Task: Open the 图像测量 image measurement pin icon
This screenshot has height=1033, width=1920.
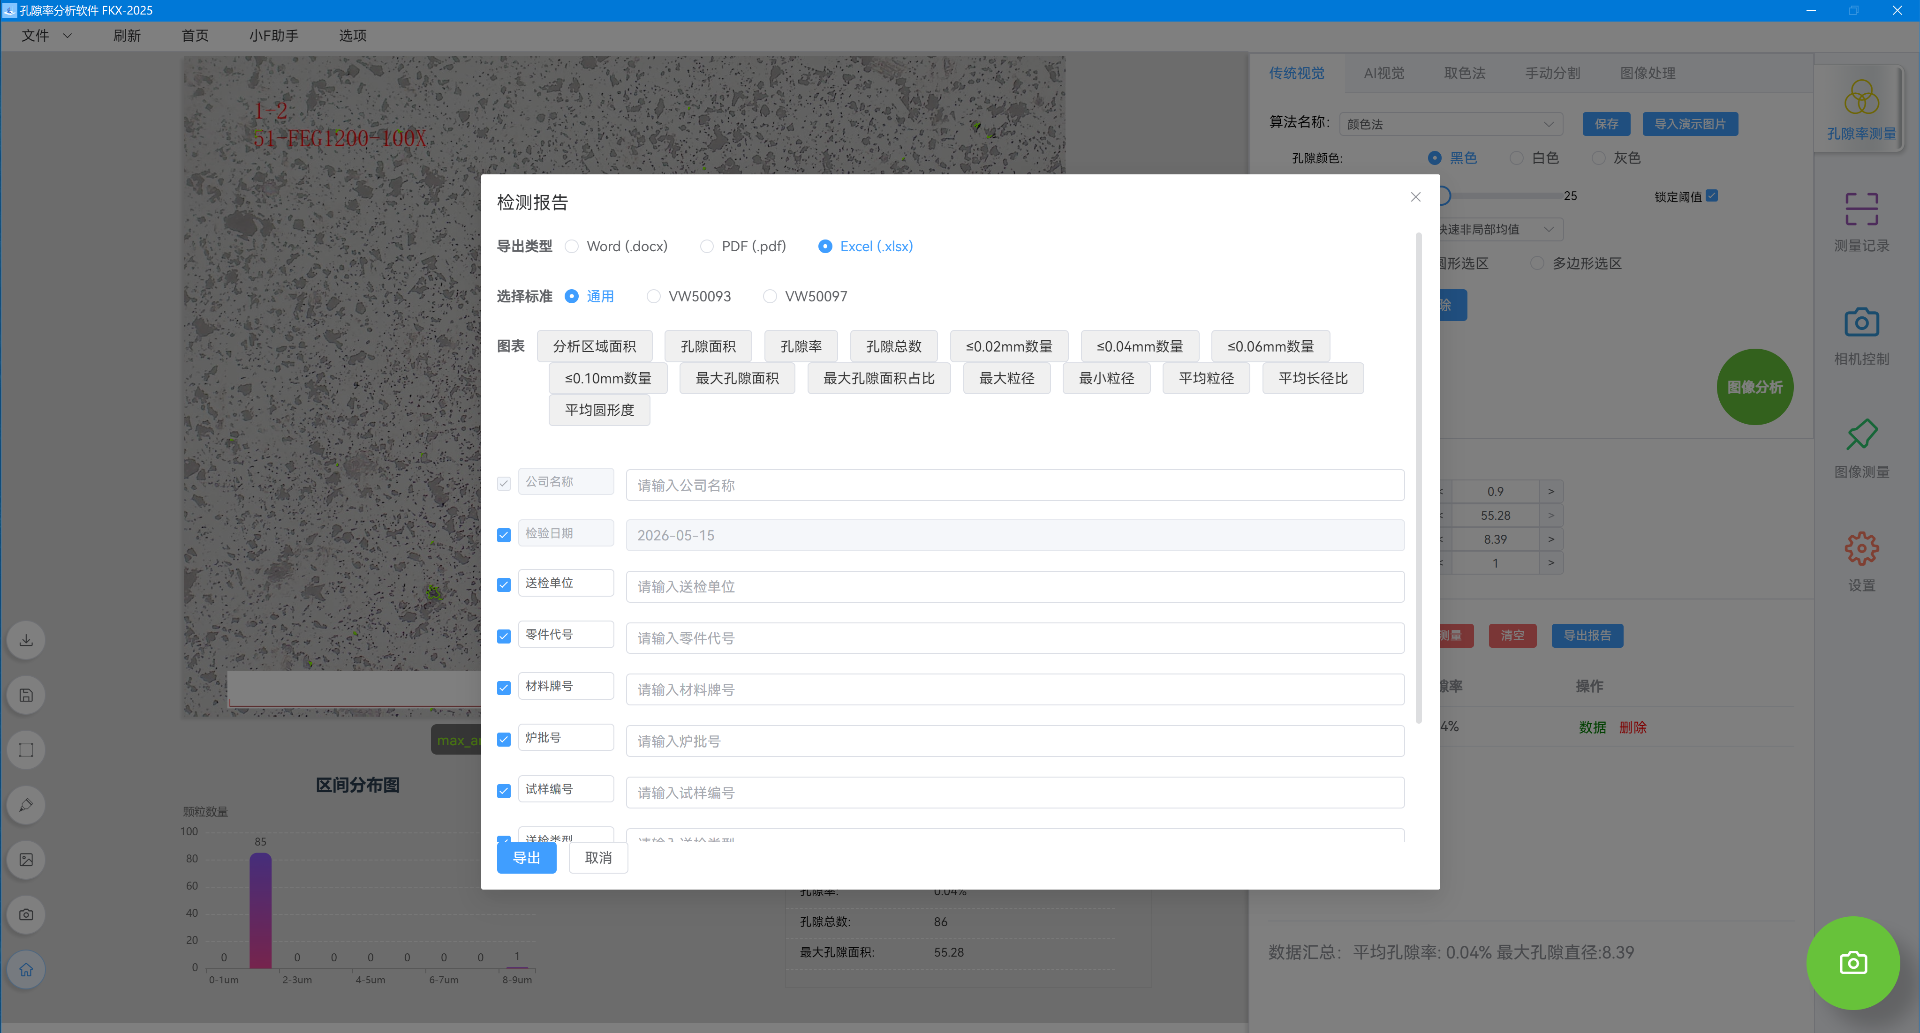Action: point(1861,449)
